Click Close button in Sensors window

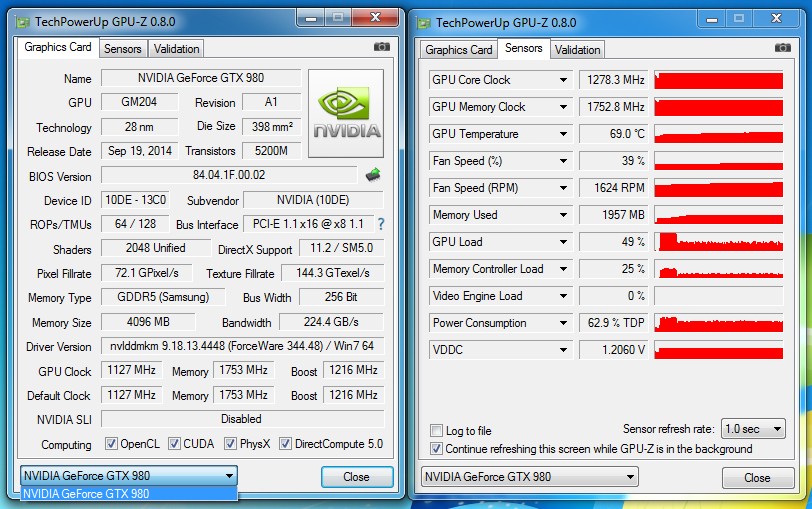coord(758,477)
